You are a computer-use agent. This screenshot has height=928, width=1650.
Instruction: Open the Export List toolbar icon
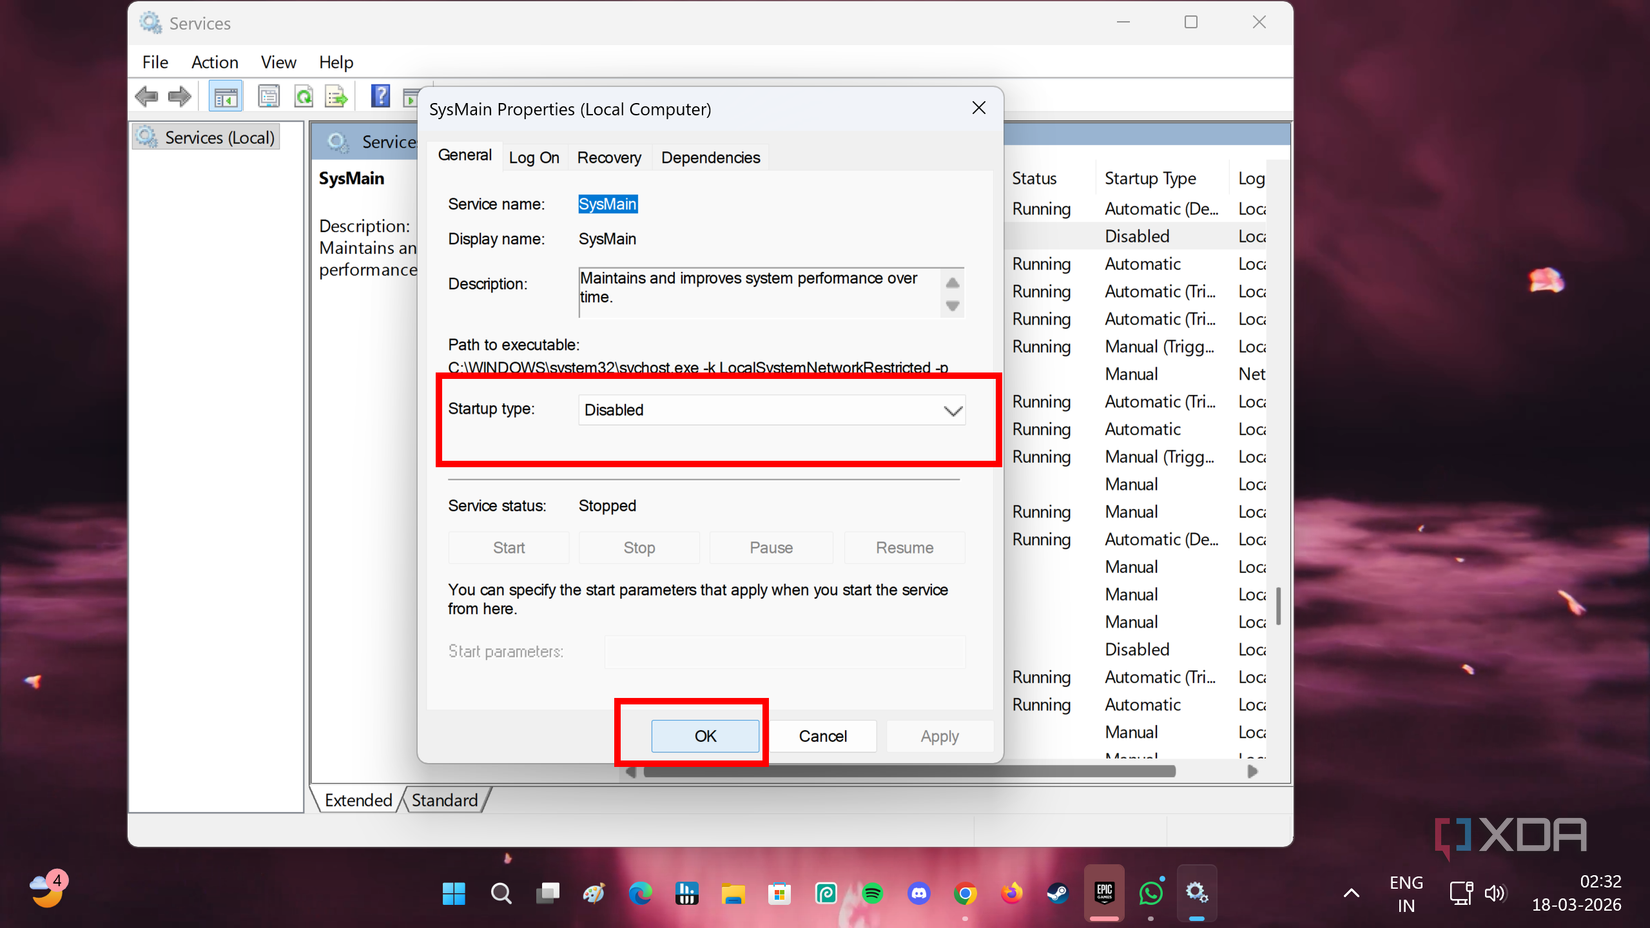pos(337,95)
